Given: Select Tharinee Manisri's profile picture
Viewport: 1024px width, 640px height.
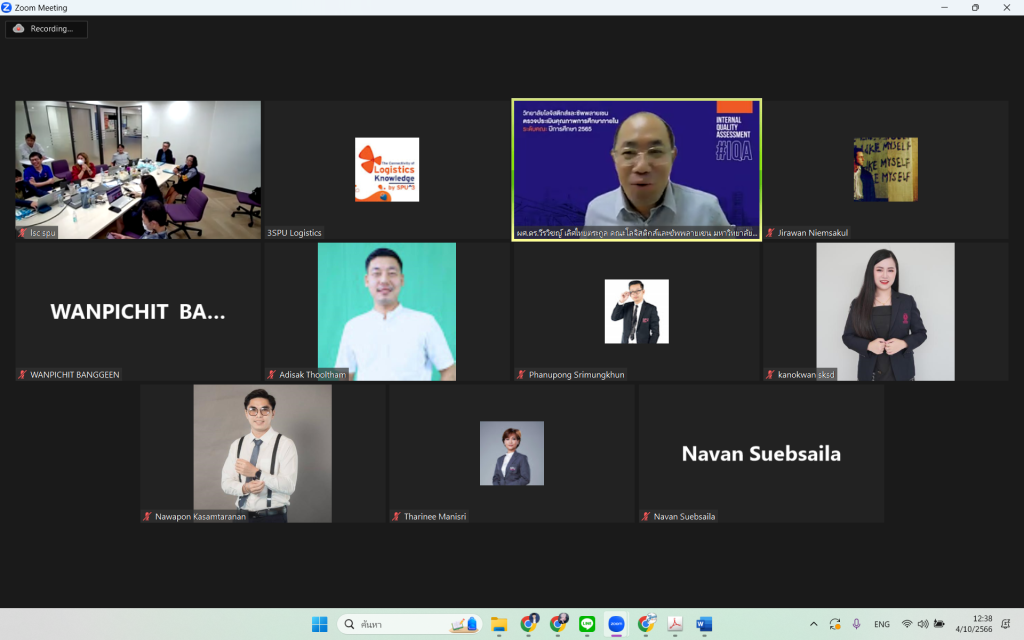Looking at the screenshot, I should pyautogui.click(x=512, y=453).
